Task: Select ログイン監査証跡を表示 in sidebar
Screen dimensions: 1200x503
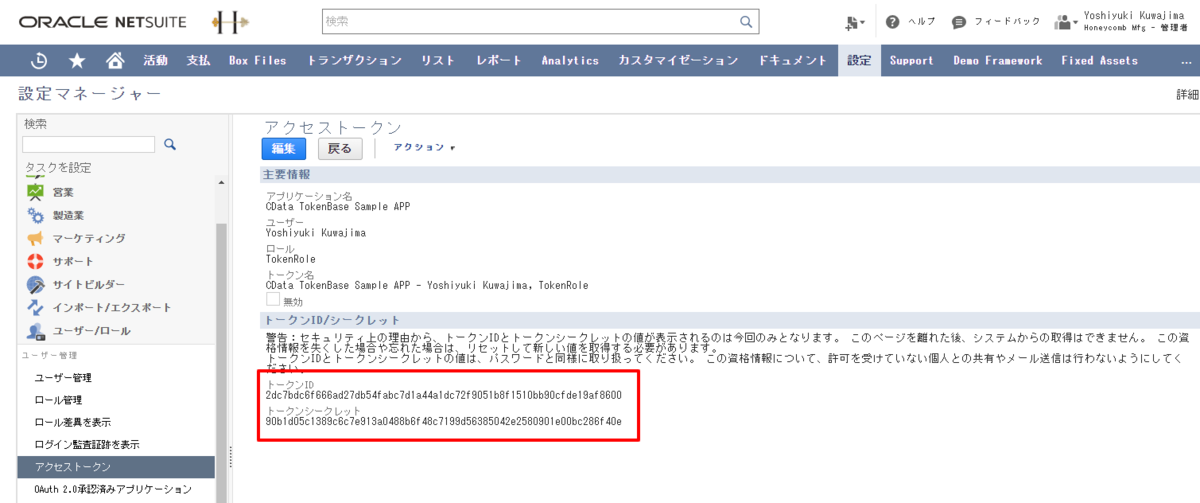Action: click(87, 444)
